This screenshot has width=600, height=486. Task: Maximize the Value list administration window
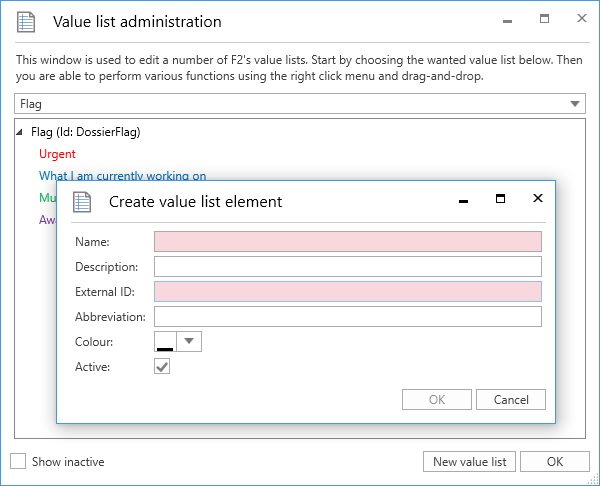544,19
